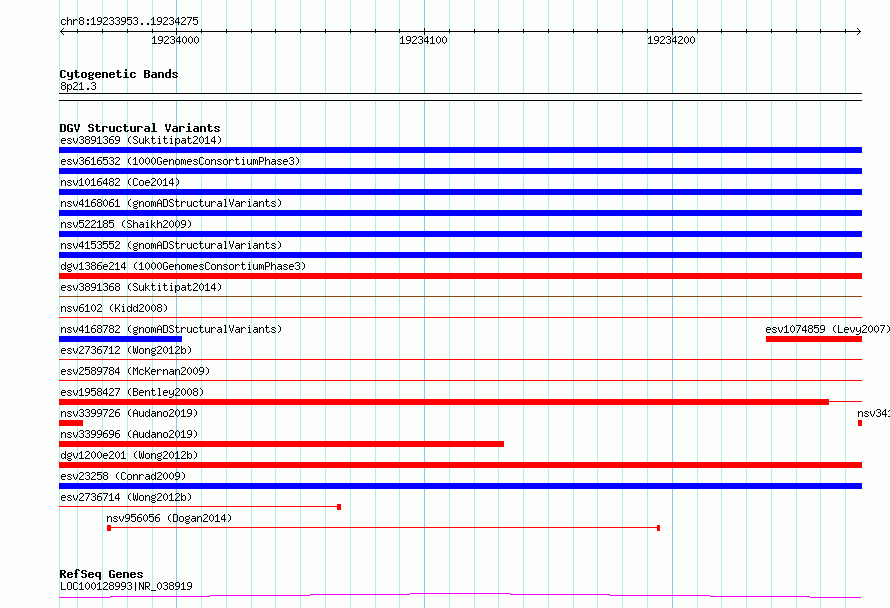
Task: Click the short red bar under nsv3399726
Action: 71,423
